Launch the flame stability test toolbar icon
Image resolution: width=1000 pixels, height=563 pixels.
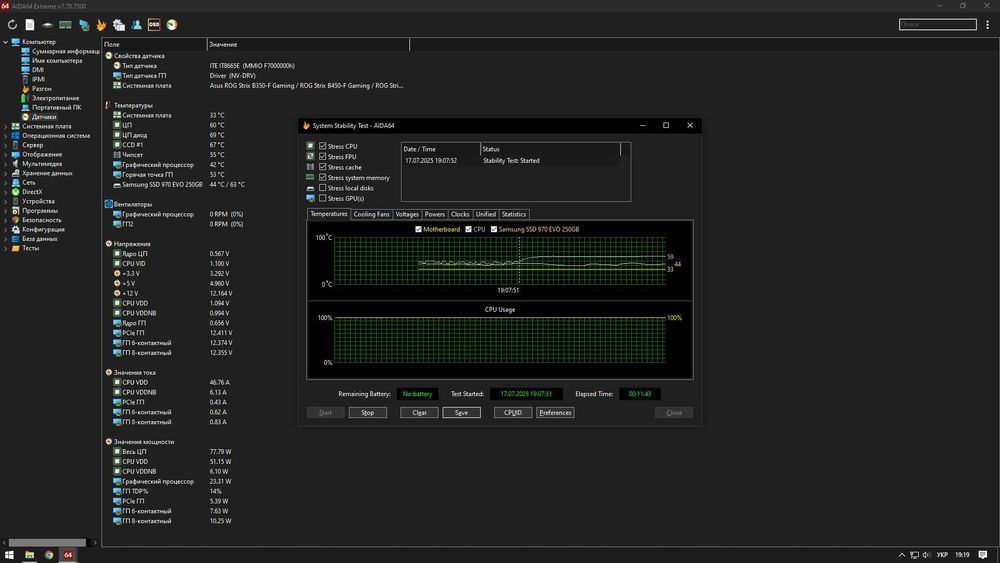tap(101, 24)
